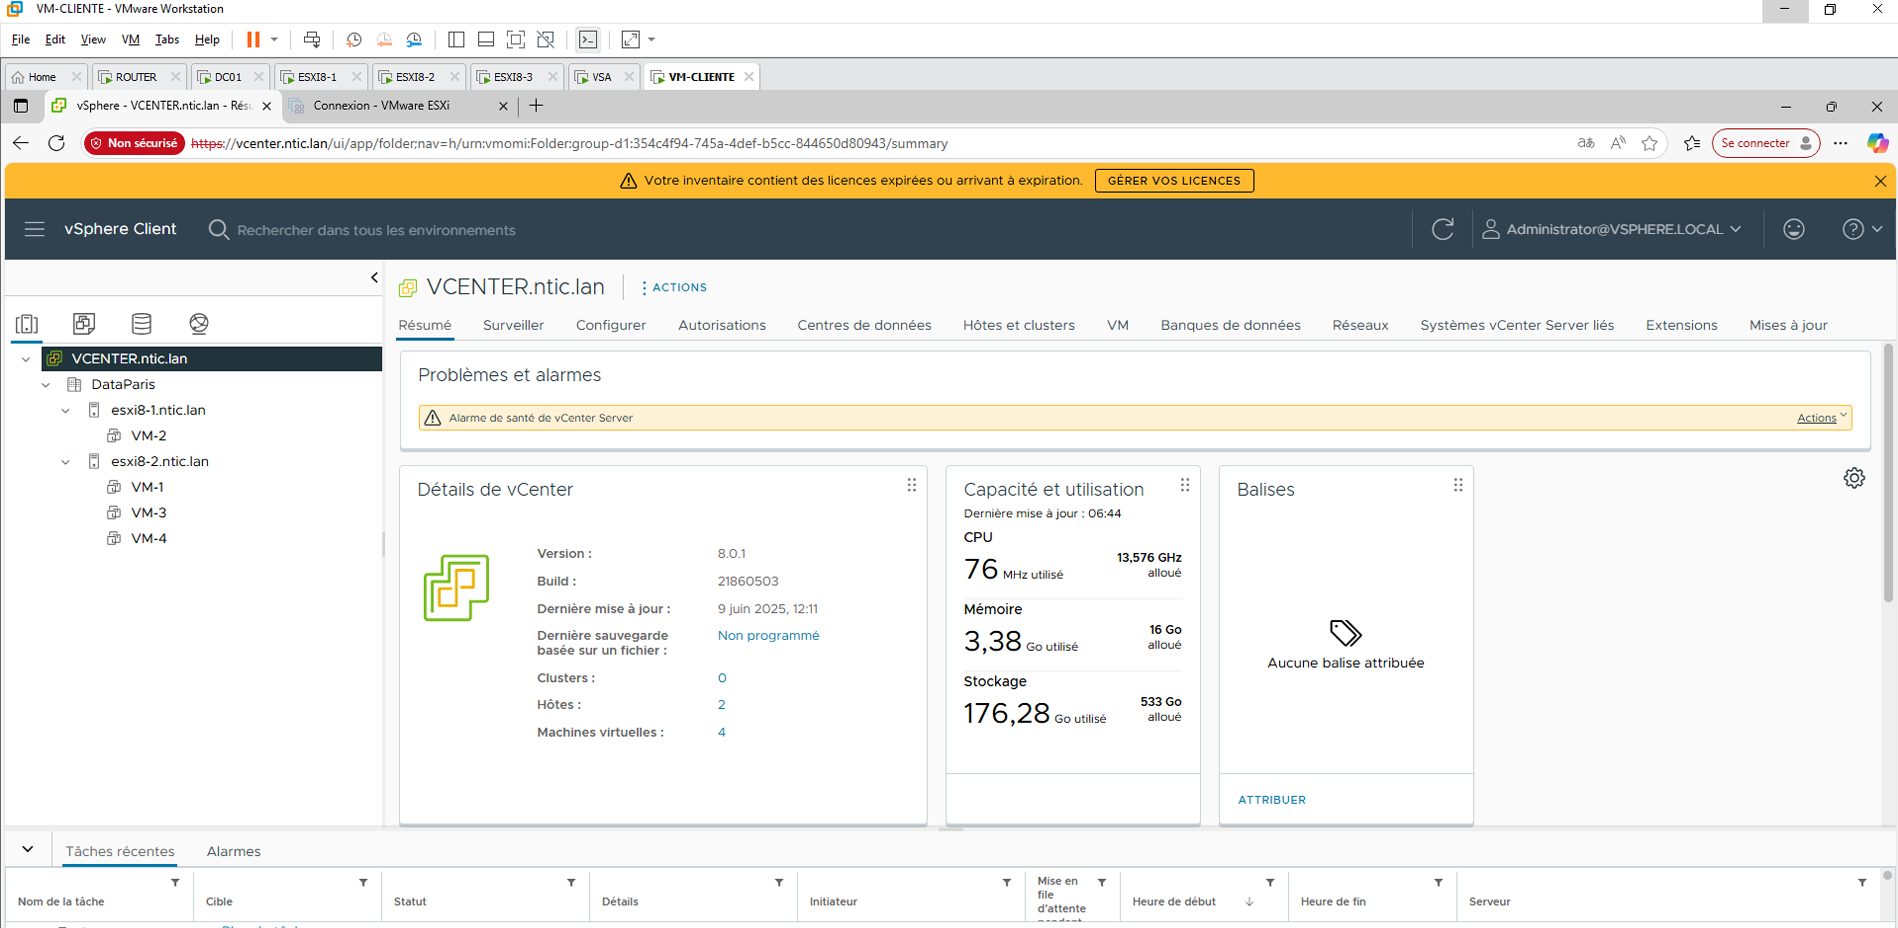Image resolution: width=1898 pixels, height=928 pixels.
Task: Open the Banques de données tab
Action: point(1230,325)
